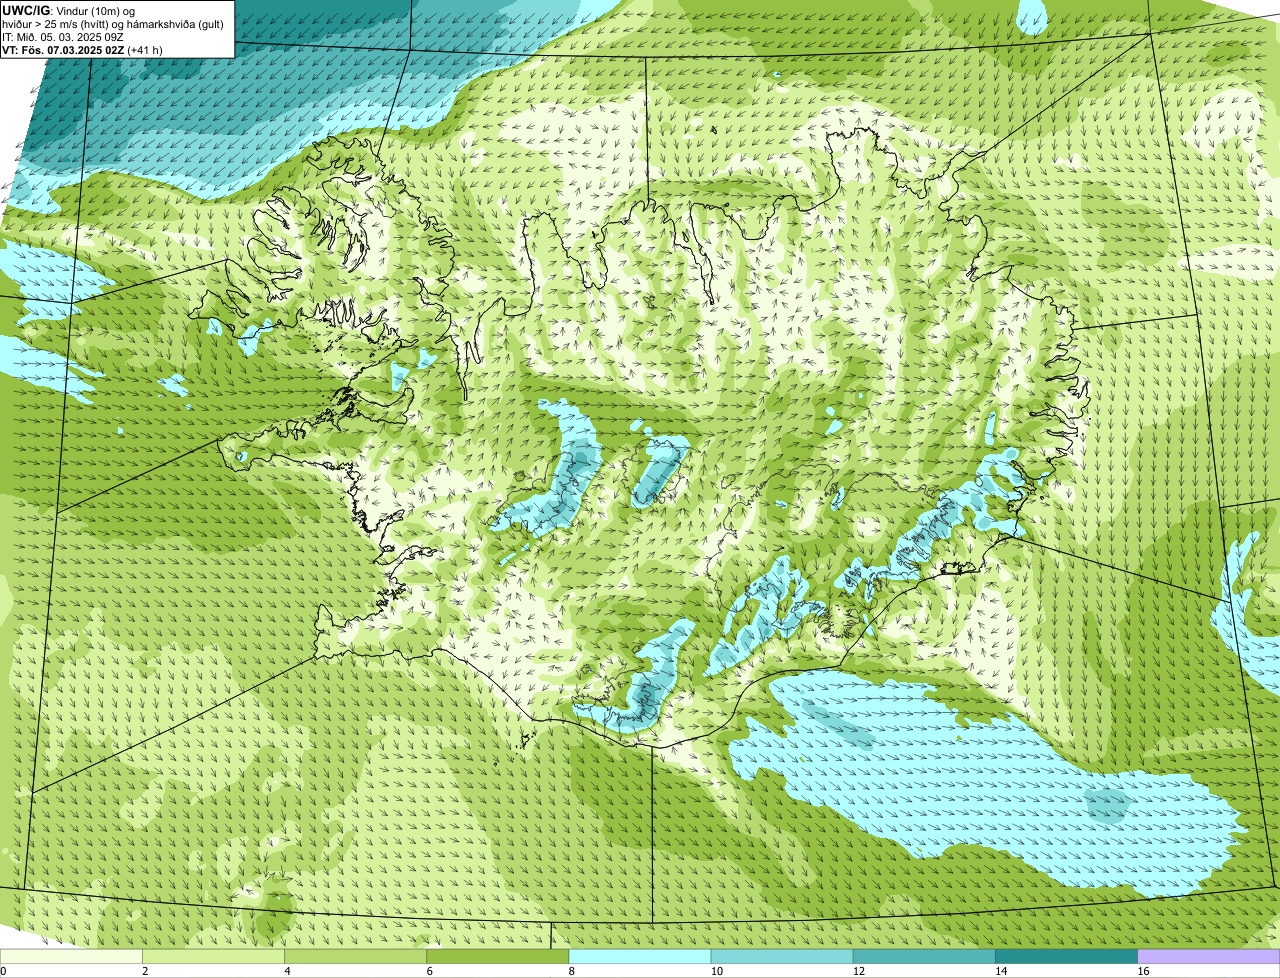Viewport: 1280px width, 978px height.
Task: Click the legend label '8'
Action: click(x=571, y=971)
